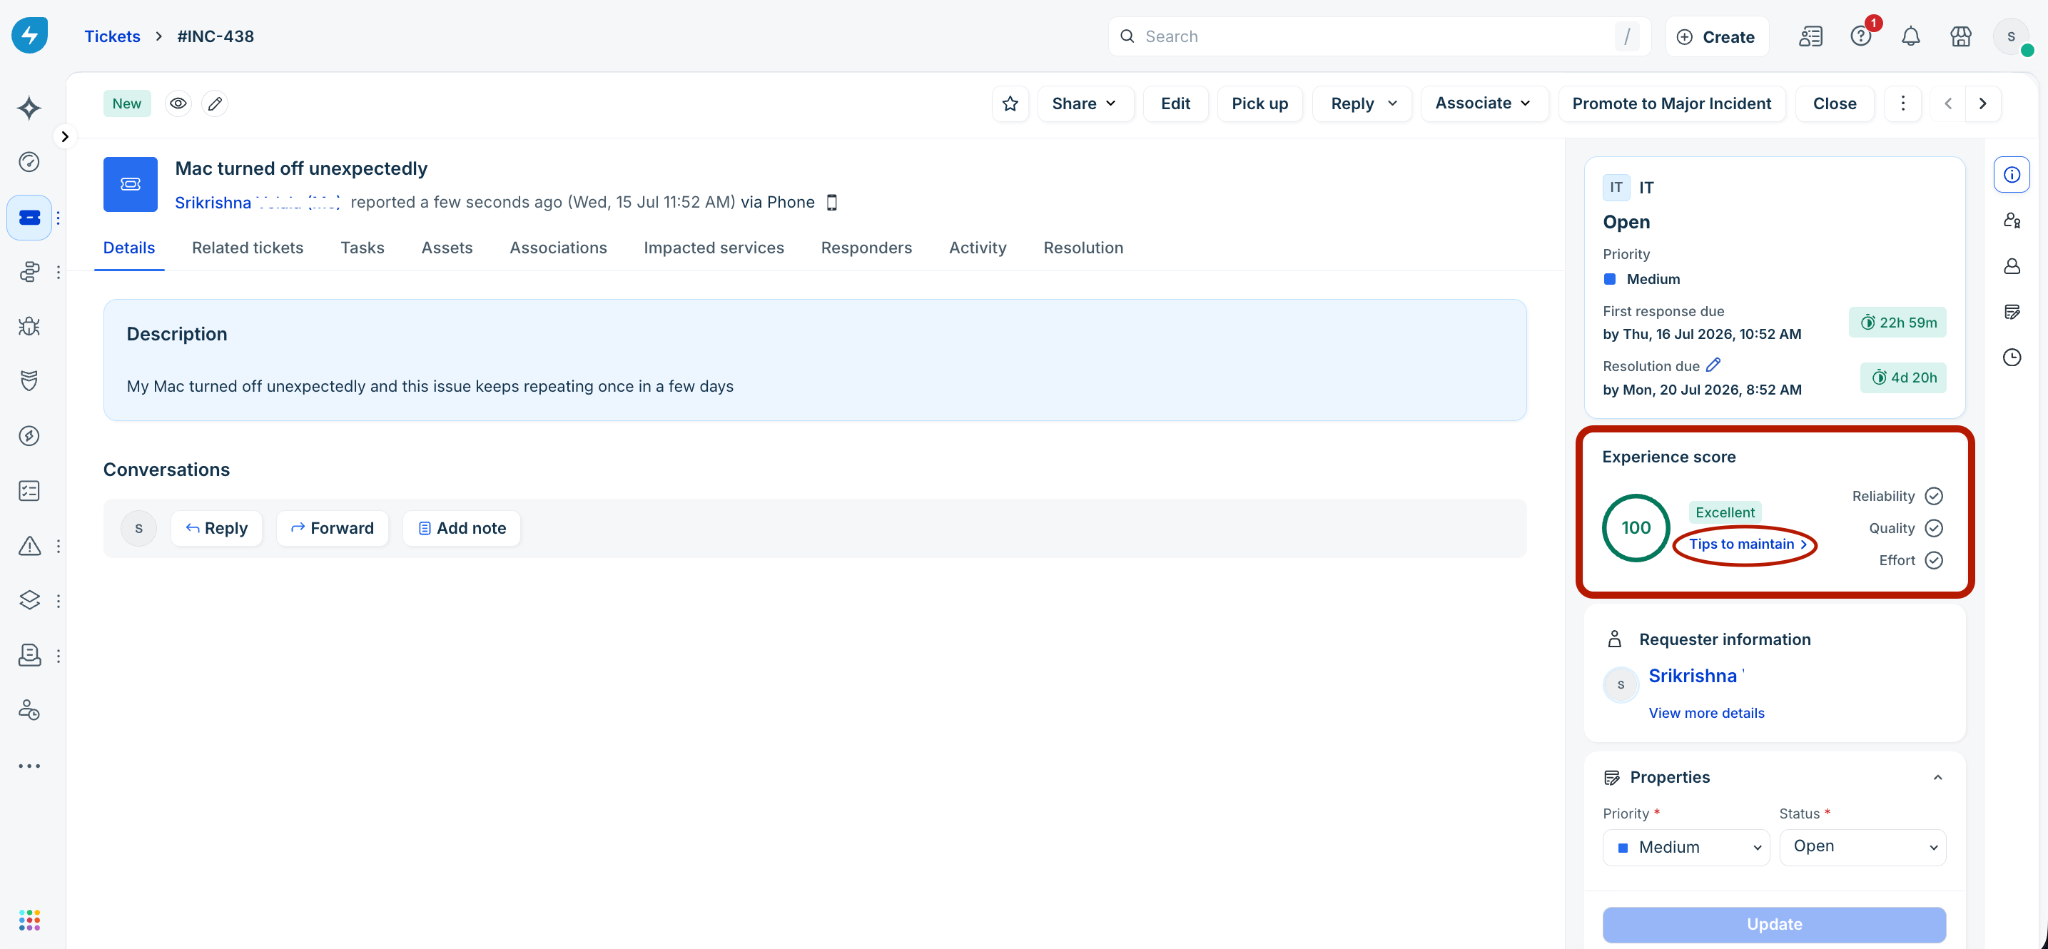Click the Reliability check indicator
This screenshot has width=2048, height=949.
[x=1934, y=496]
